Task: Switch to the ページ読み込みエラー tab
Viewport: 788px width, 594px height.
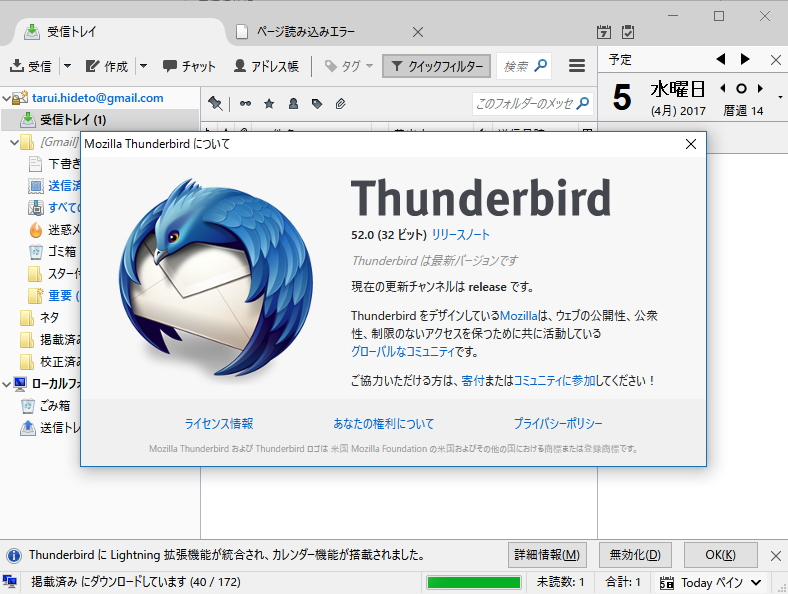Action: pos(305,32)
